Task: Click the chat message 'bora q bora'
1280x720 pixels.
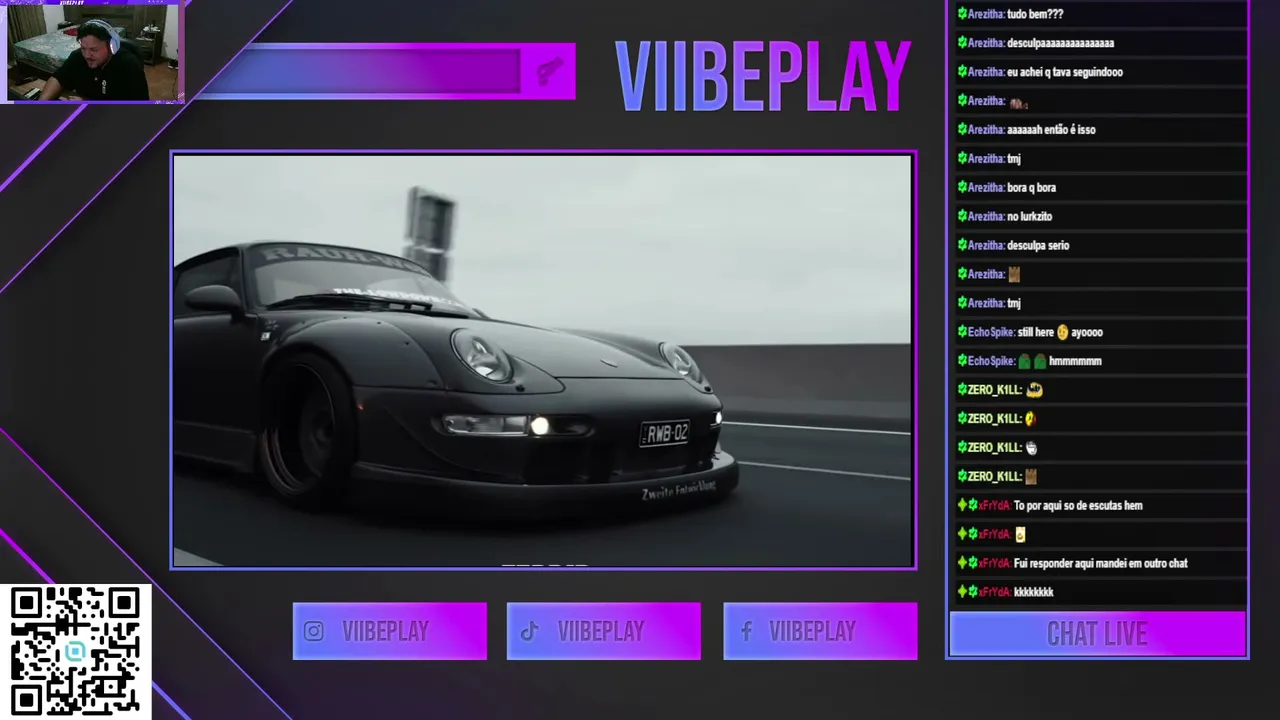Action: pyautogui.click(x=1031, y=187)
